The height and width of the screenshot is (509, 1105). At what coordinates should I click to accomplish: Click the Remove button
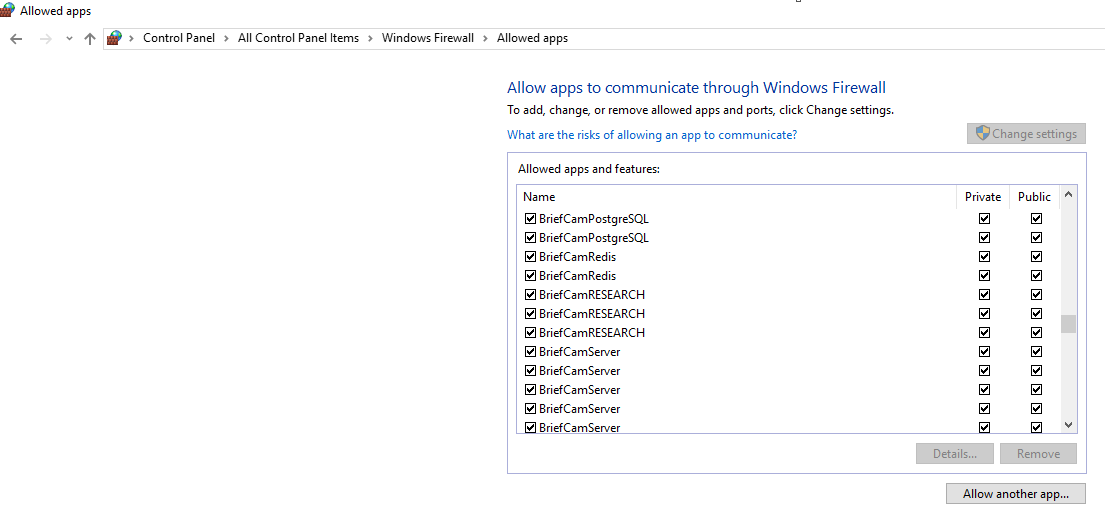(1038, 454)
